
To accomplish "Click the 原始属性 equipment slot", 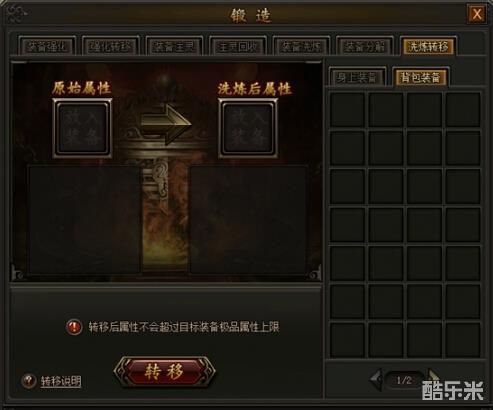I will (x=82, y=128).
